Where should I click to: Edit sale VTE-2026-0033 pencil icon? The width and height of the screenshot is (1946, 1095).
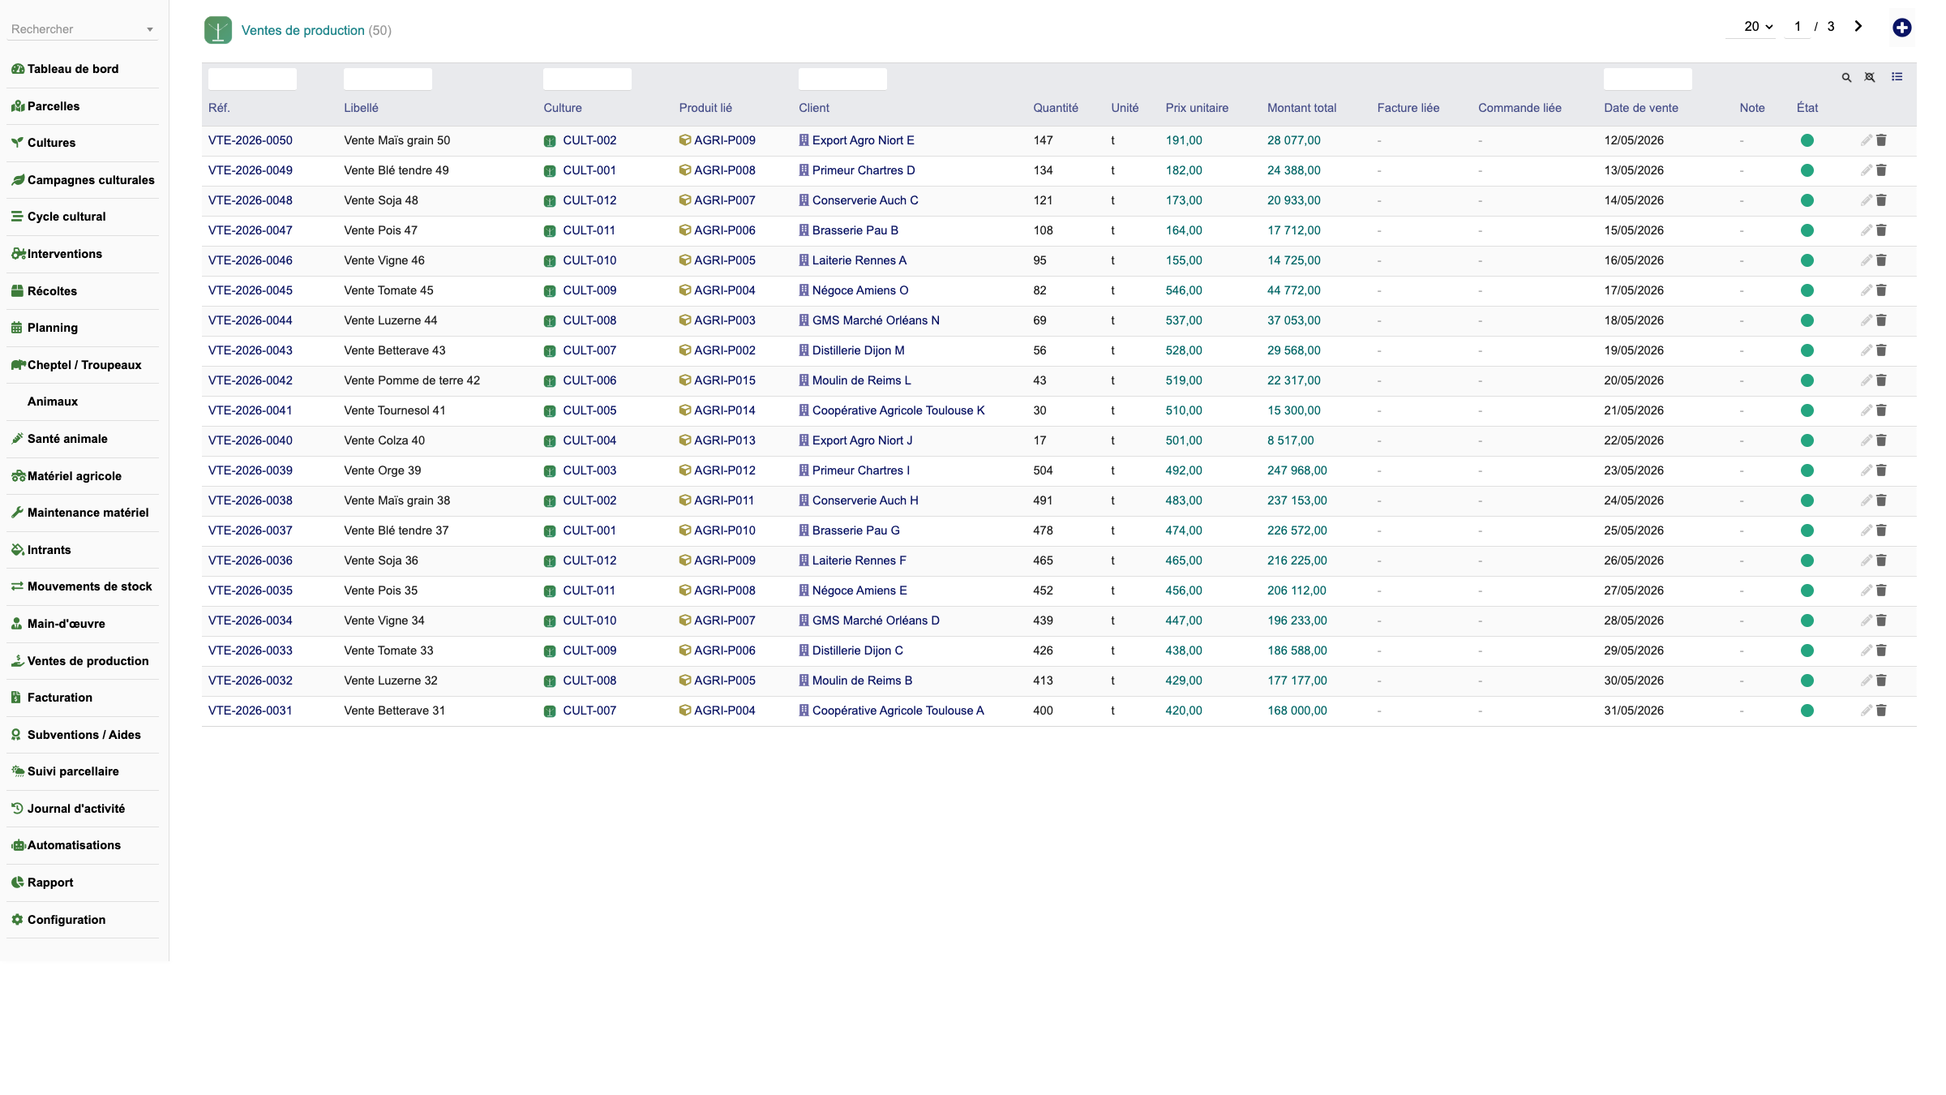(1865, 651)
